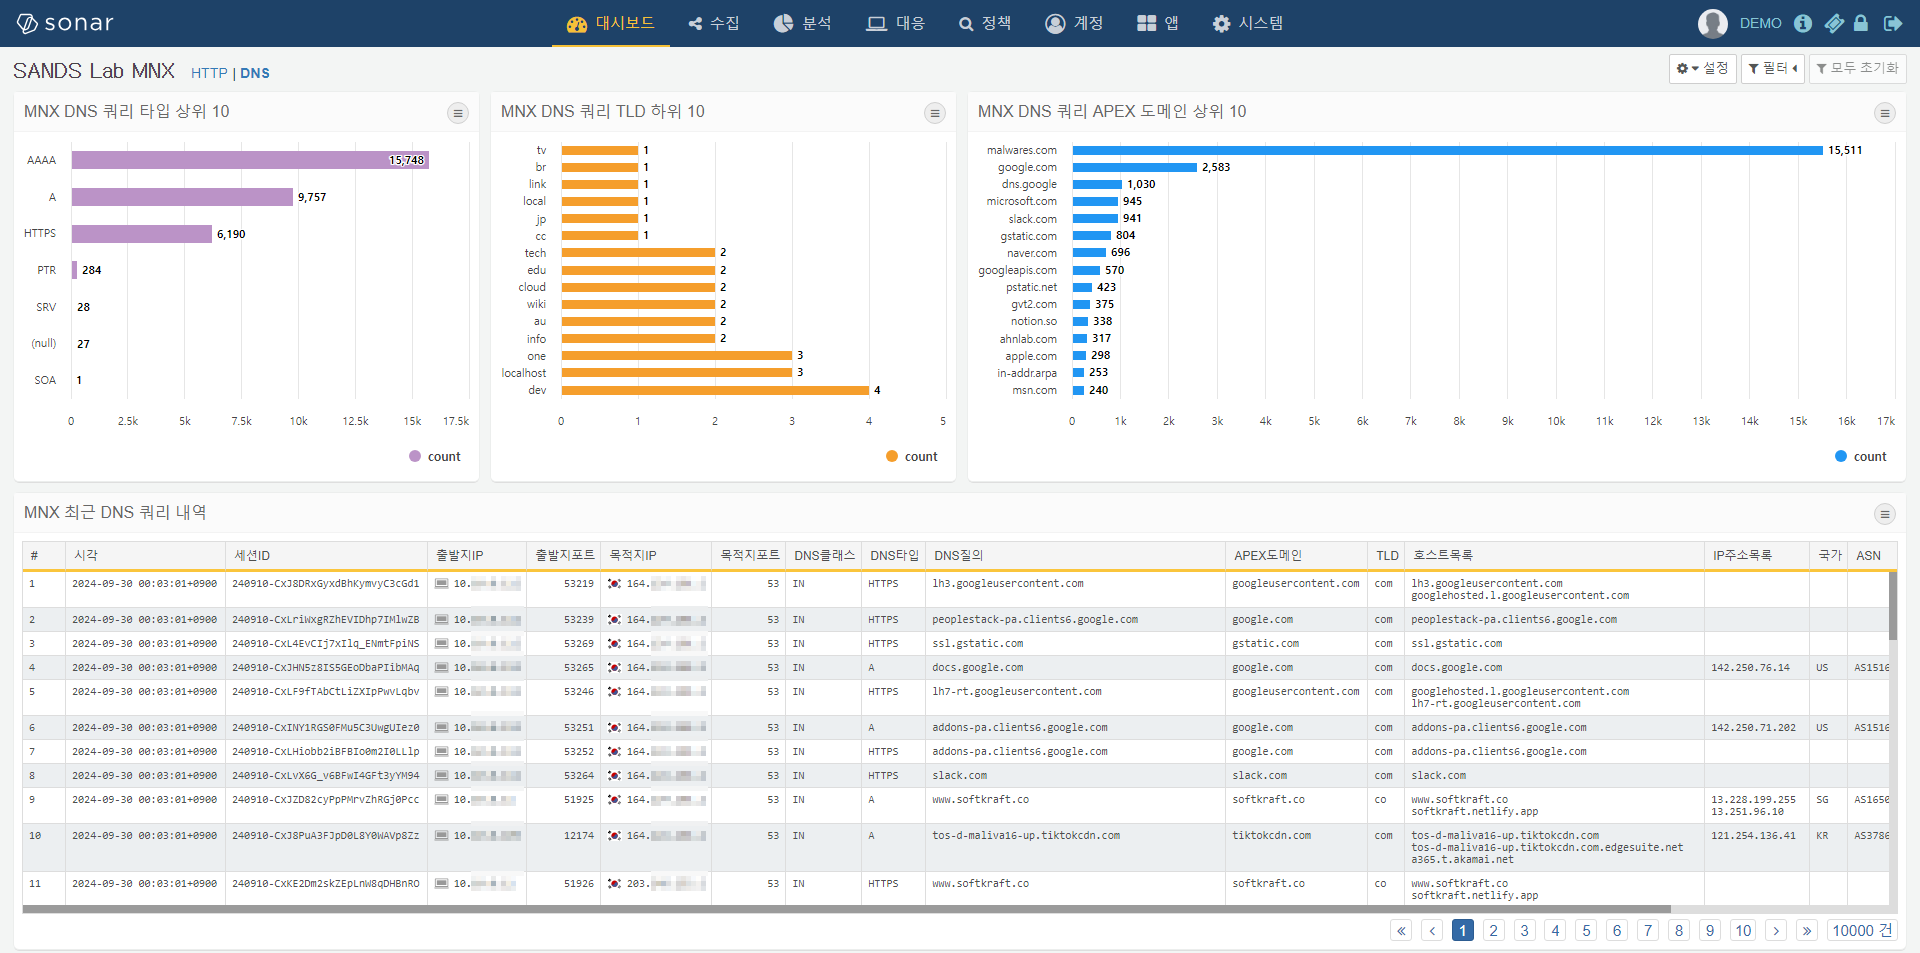The height and width of the screenshot is (953, 1920).
Task: Sort table by DNS질의 column
Action: pos(1075,555)
